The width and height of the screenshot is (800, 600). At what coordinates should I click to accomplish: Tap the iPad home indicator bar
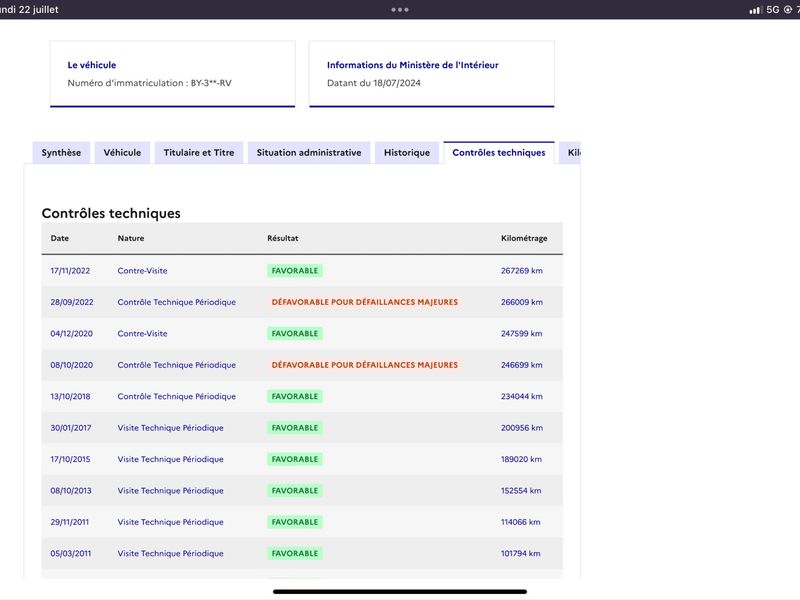click(400, 592)
